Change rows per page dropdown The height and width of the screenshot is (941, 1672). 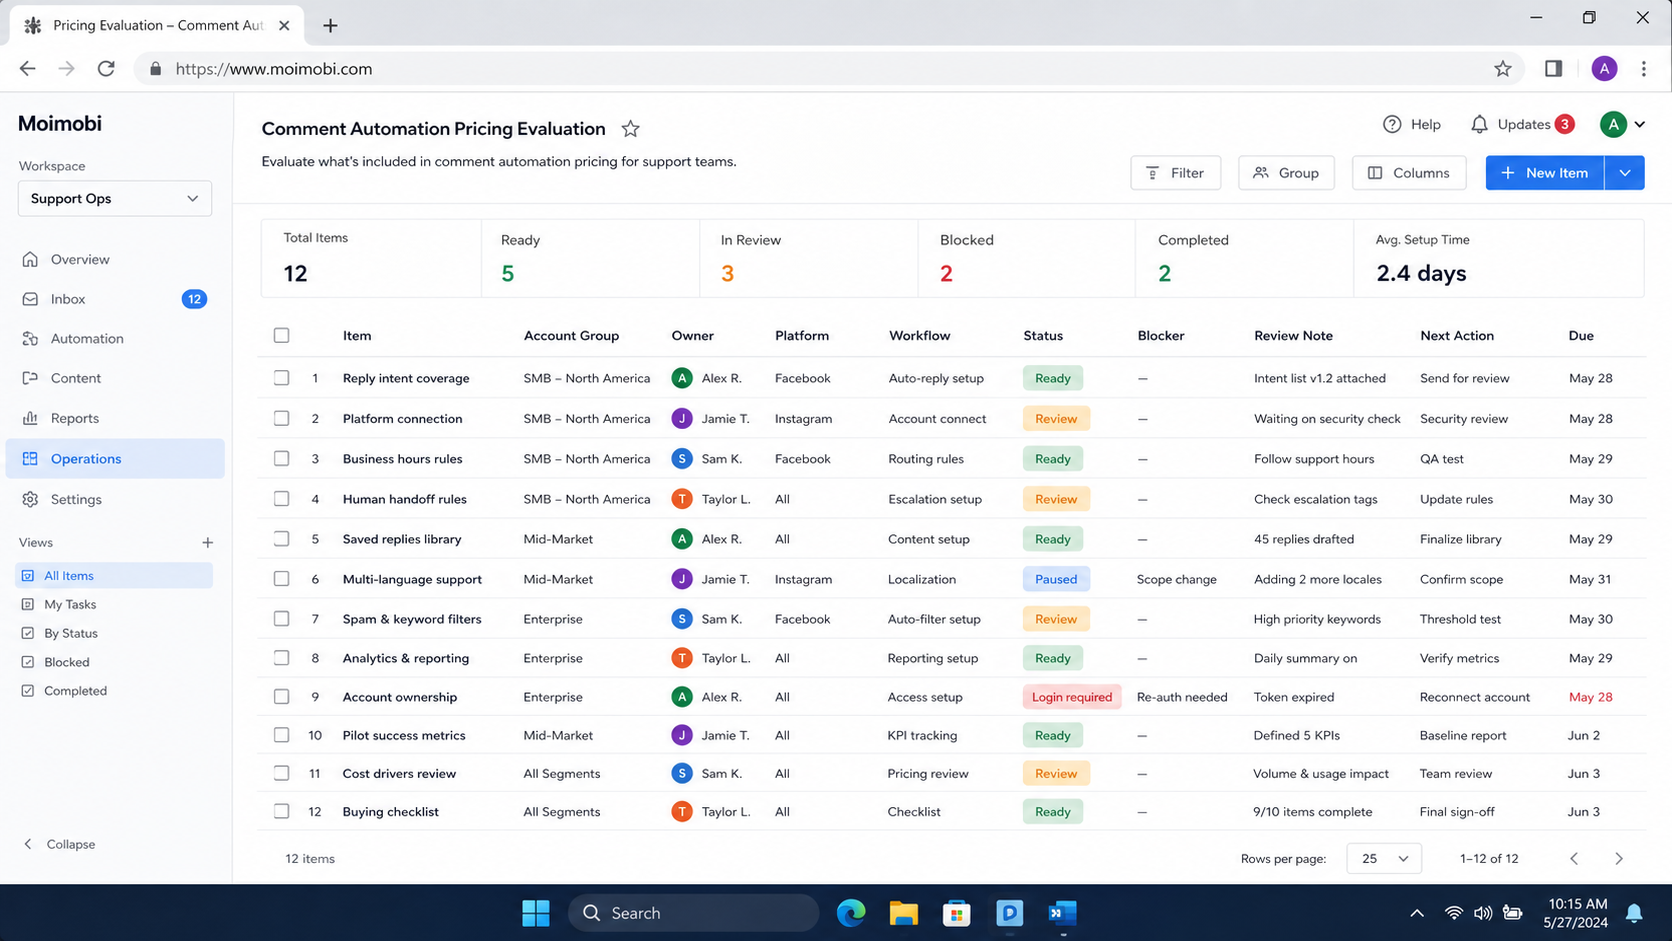click(1384, 859)
